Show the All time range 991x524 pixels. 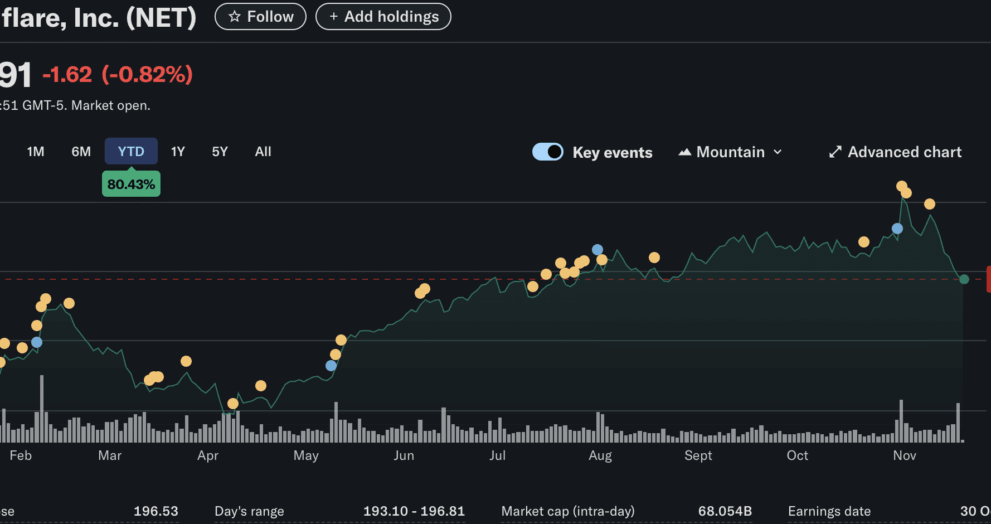click(263, 152)
